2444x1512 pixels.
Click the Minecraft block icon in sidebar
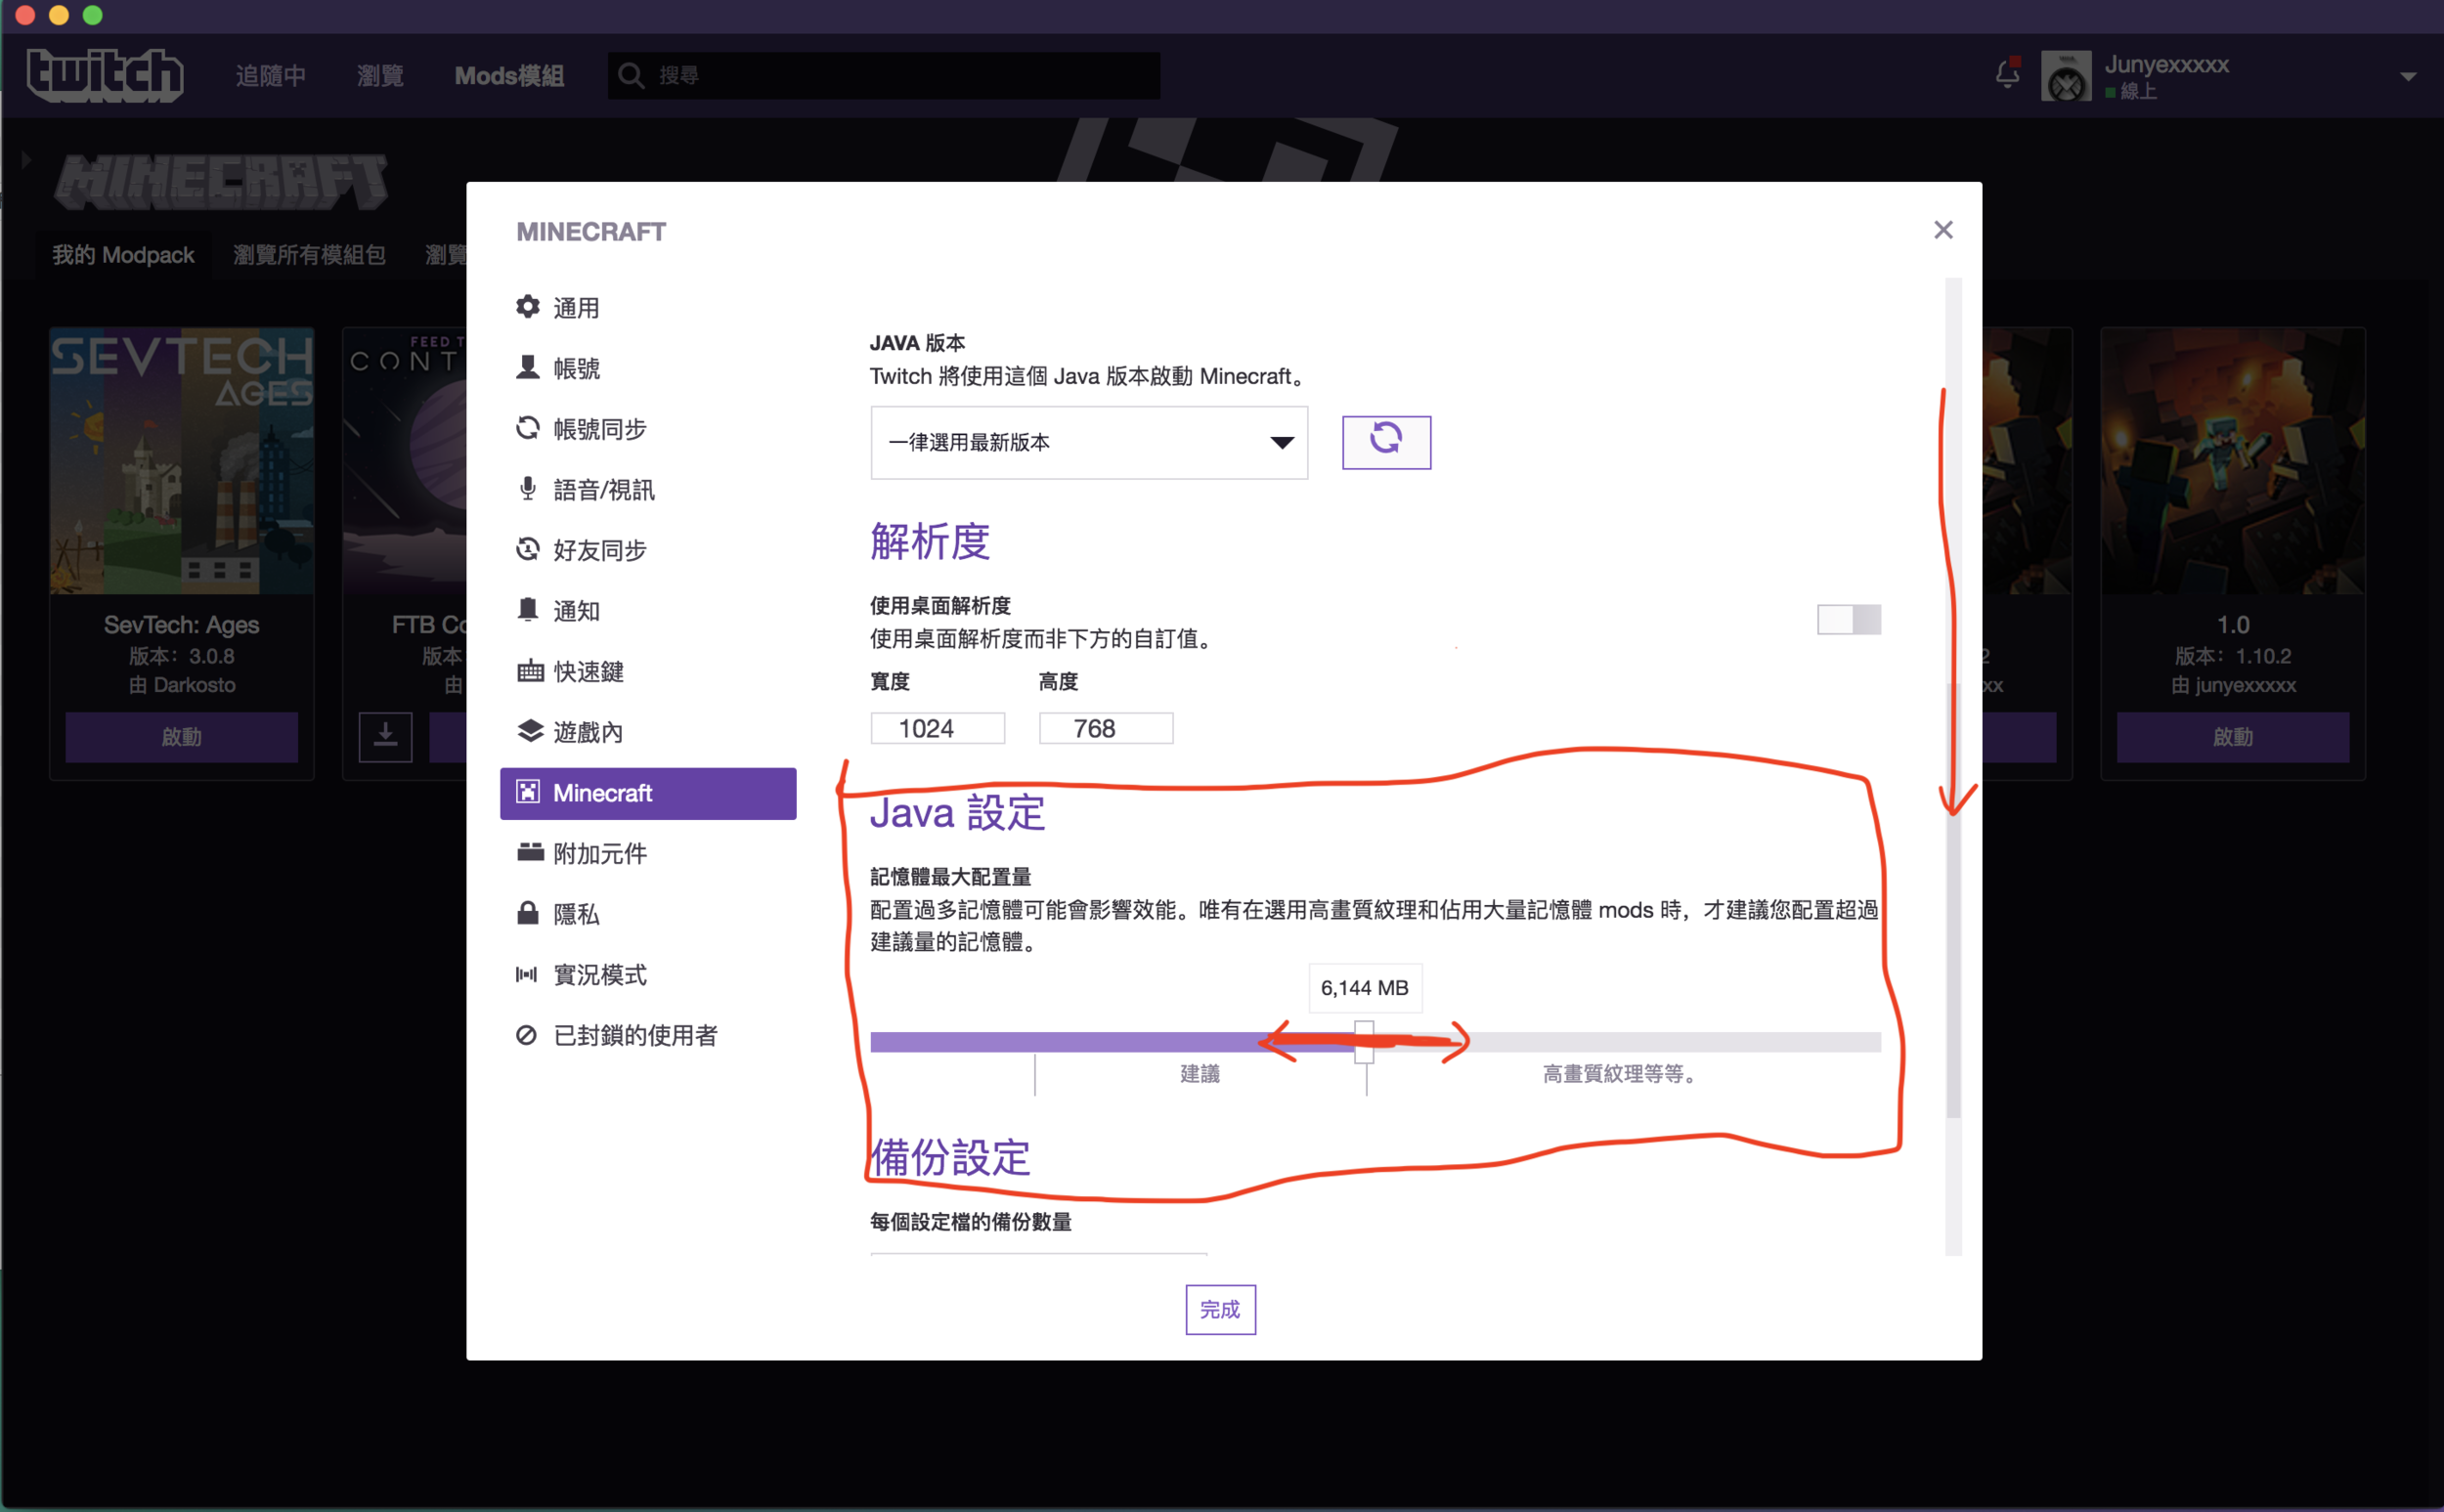(x=528, y=792)
